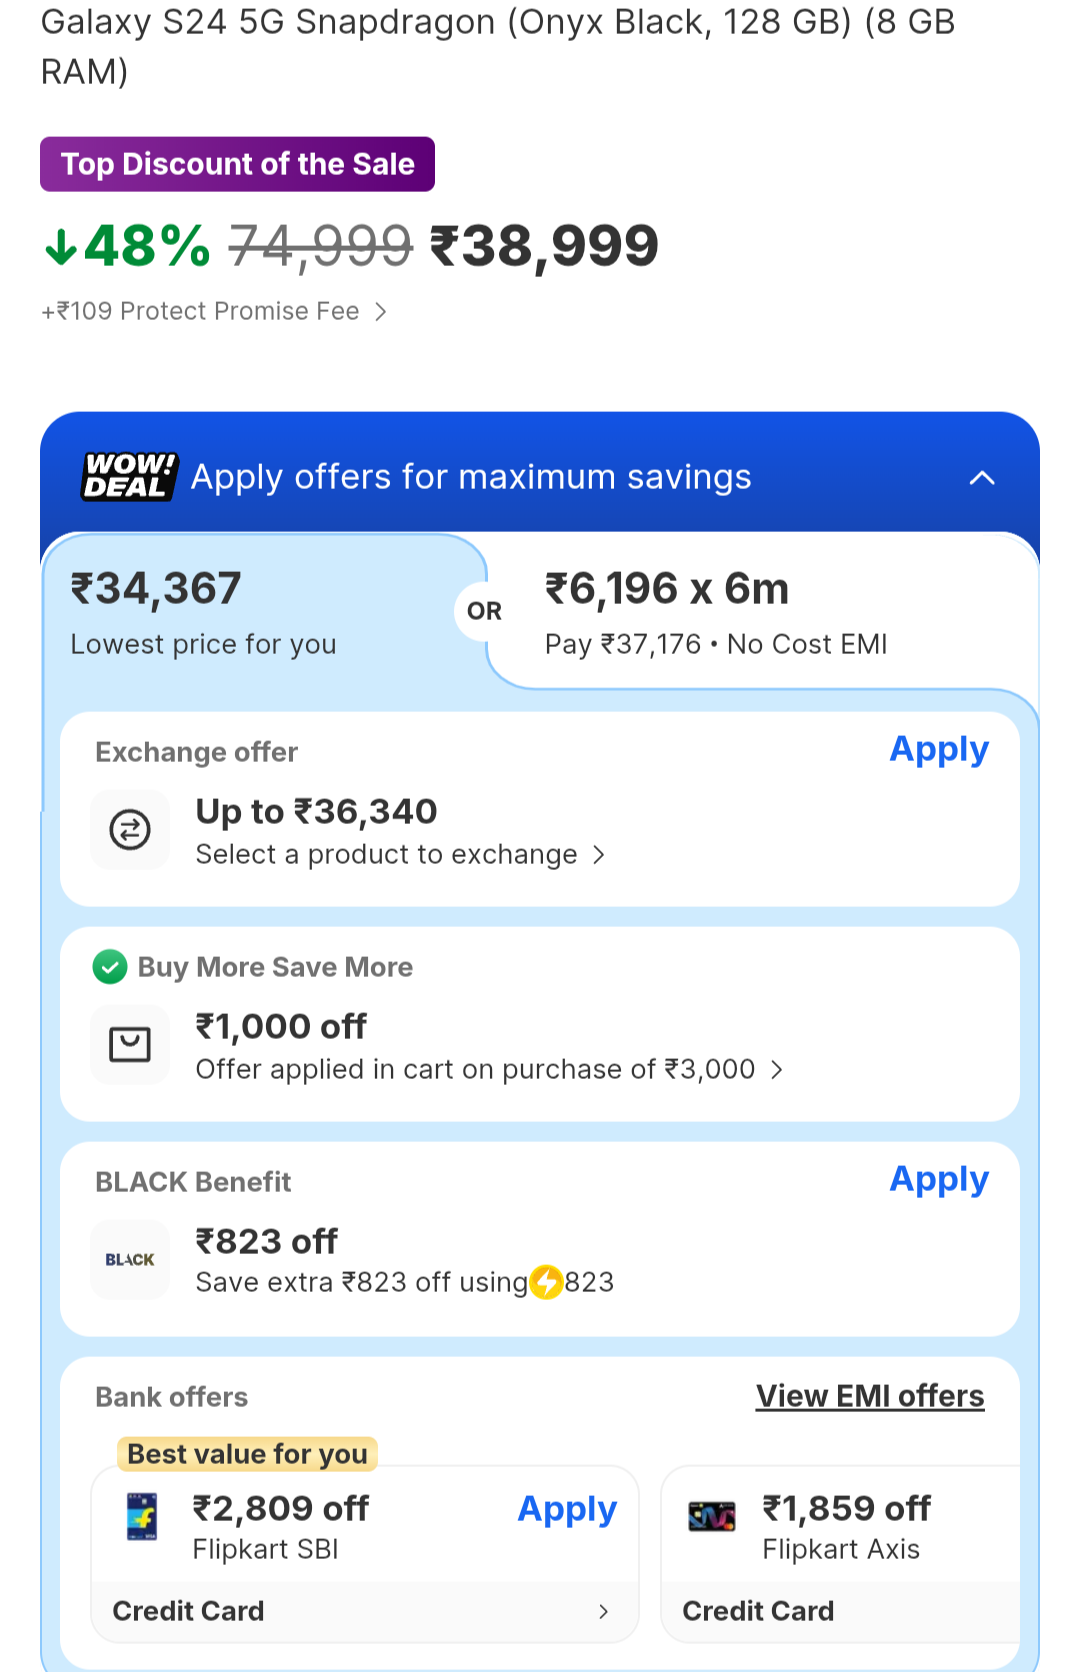Open the Flipkart SBI Credit Card details chevron
Screen dimensions: 1080x1672
(x=603, y=1611)
